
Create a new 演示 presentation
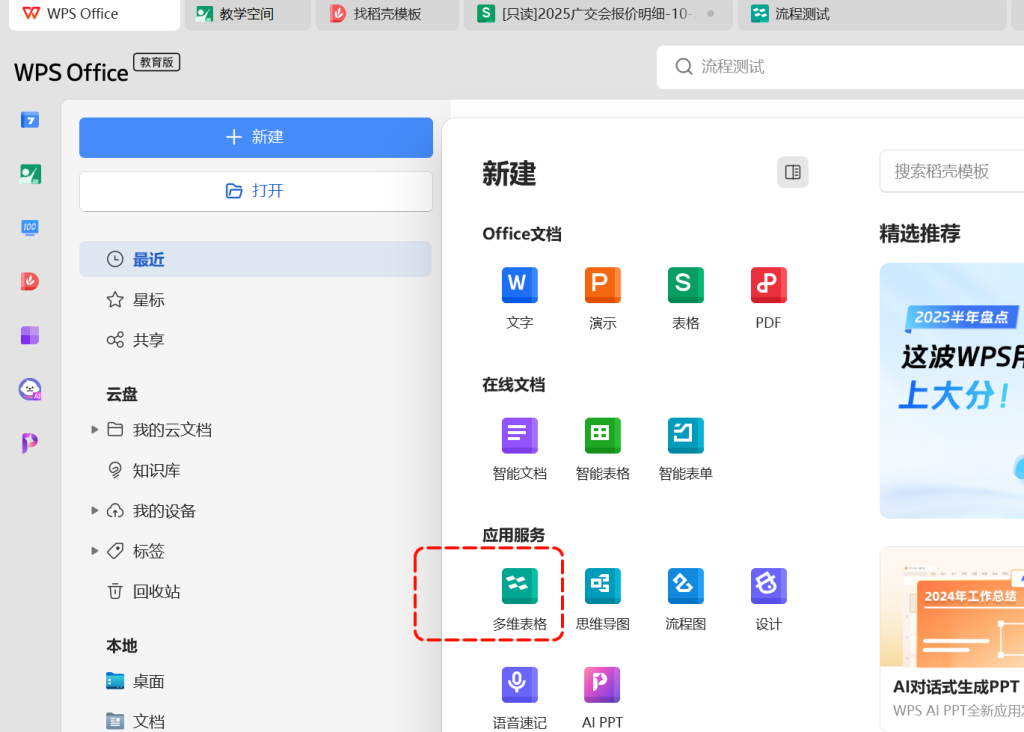point(602,298)
